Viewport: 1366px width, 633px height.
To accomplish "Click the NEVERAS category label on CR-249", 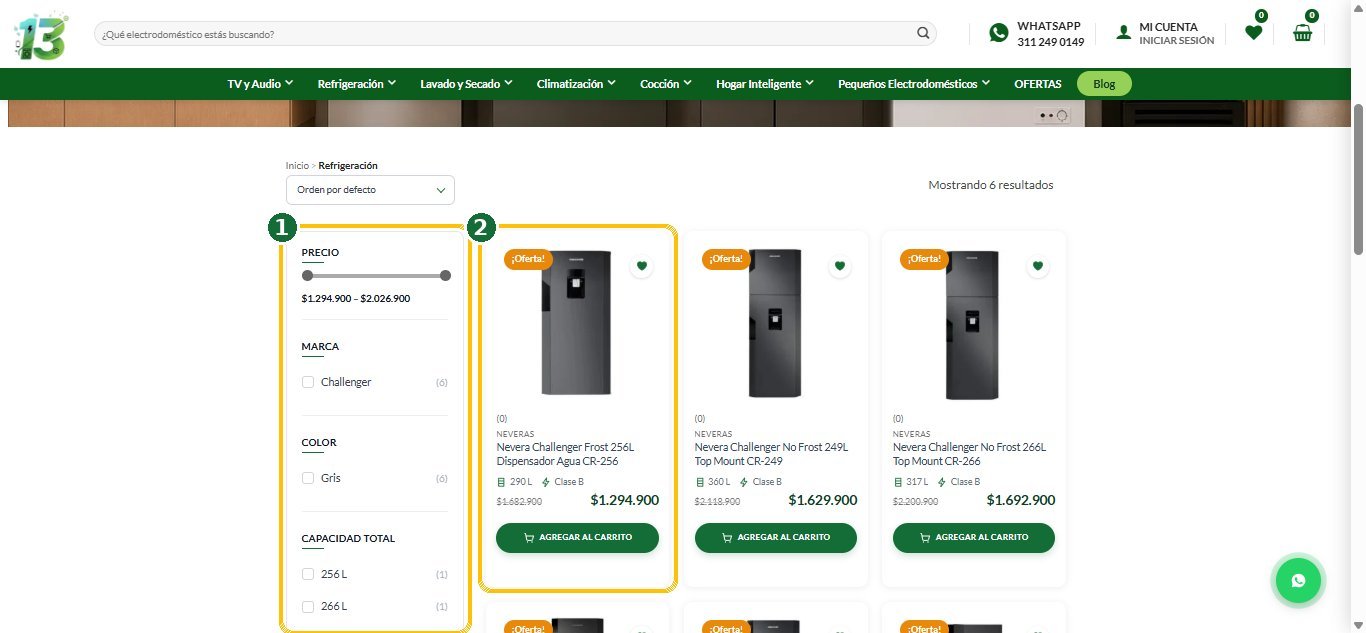I will [x=713, y=434].
